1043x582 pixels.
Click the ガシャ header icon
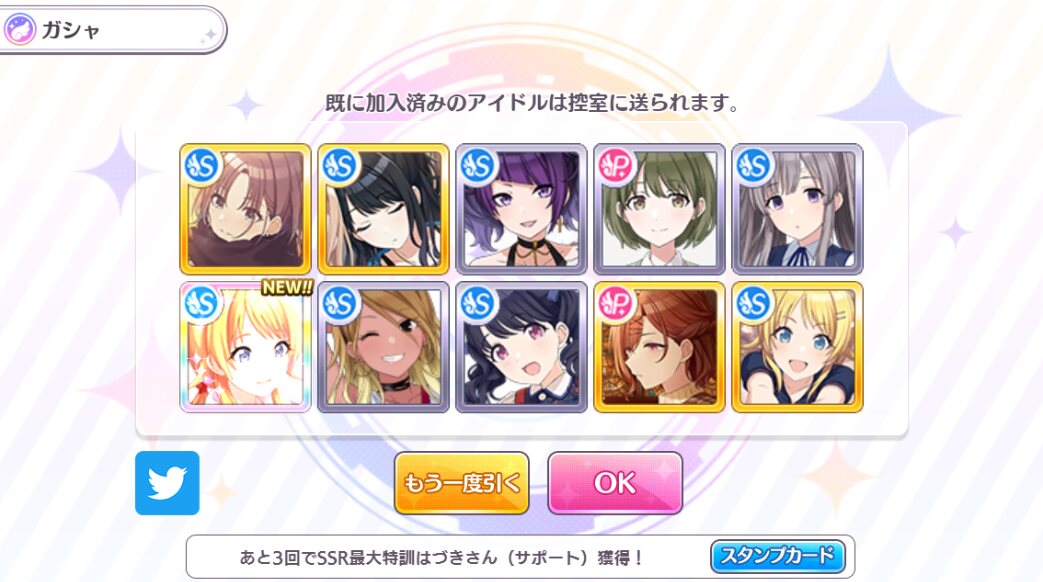(20, 30)
